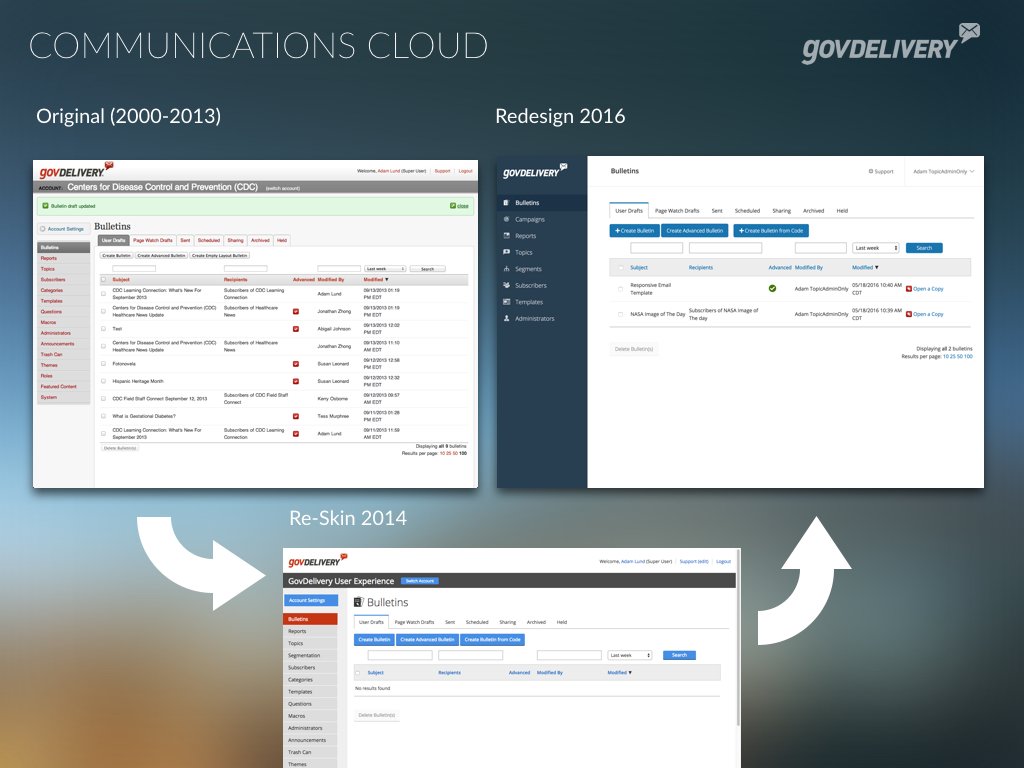Click the Administrators icon in the 2016 sidebar
Viewport: 1024px width, 768px height.
coord(508,318)
